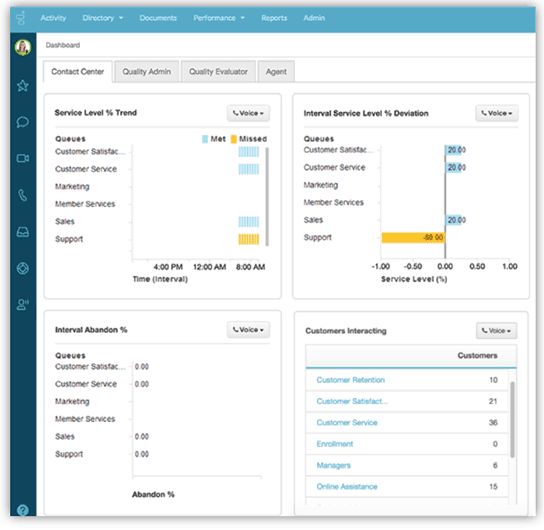Open the Reports menu item

pyautogui.click(x=274, y=18)
